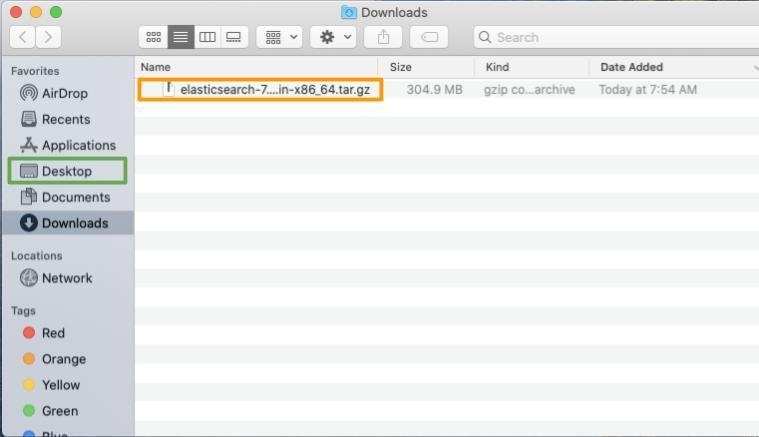
Task: Close the Finder window with the red button
Action: coord(16,12)
